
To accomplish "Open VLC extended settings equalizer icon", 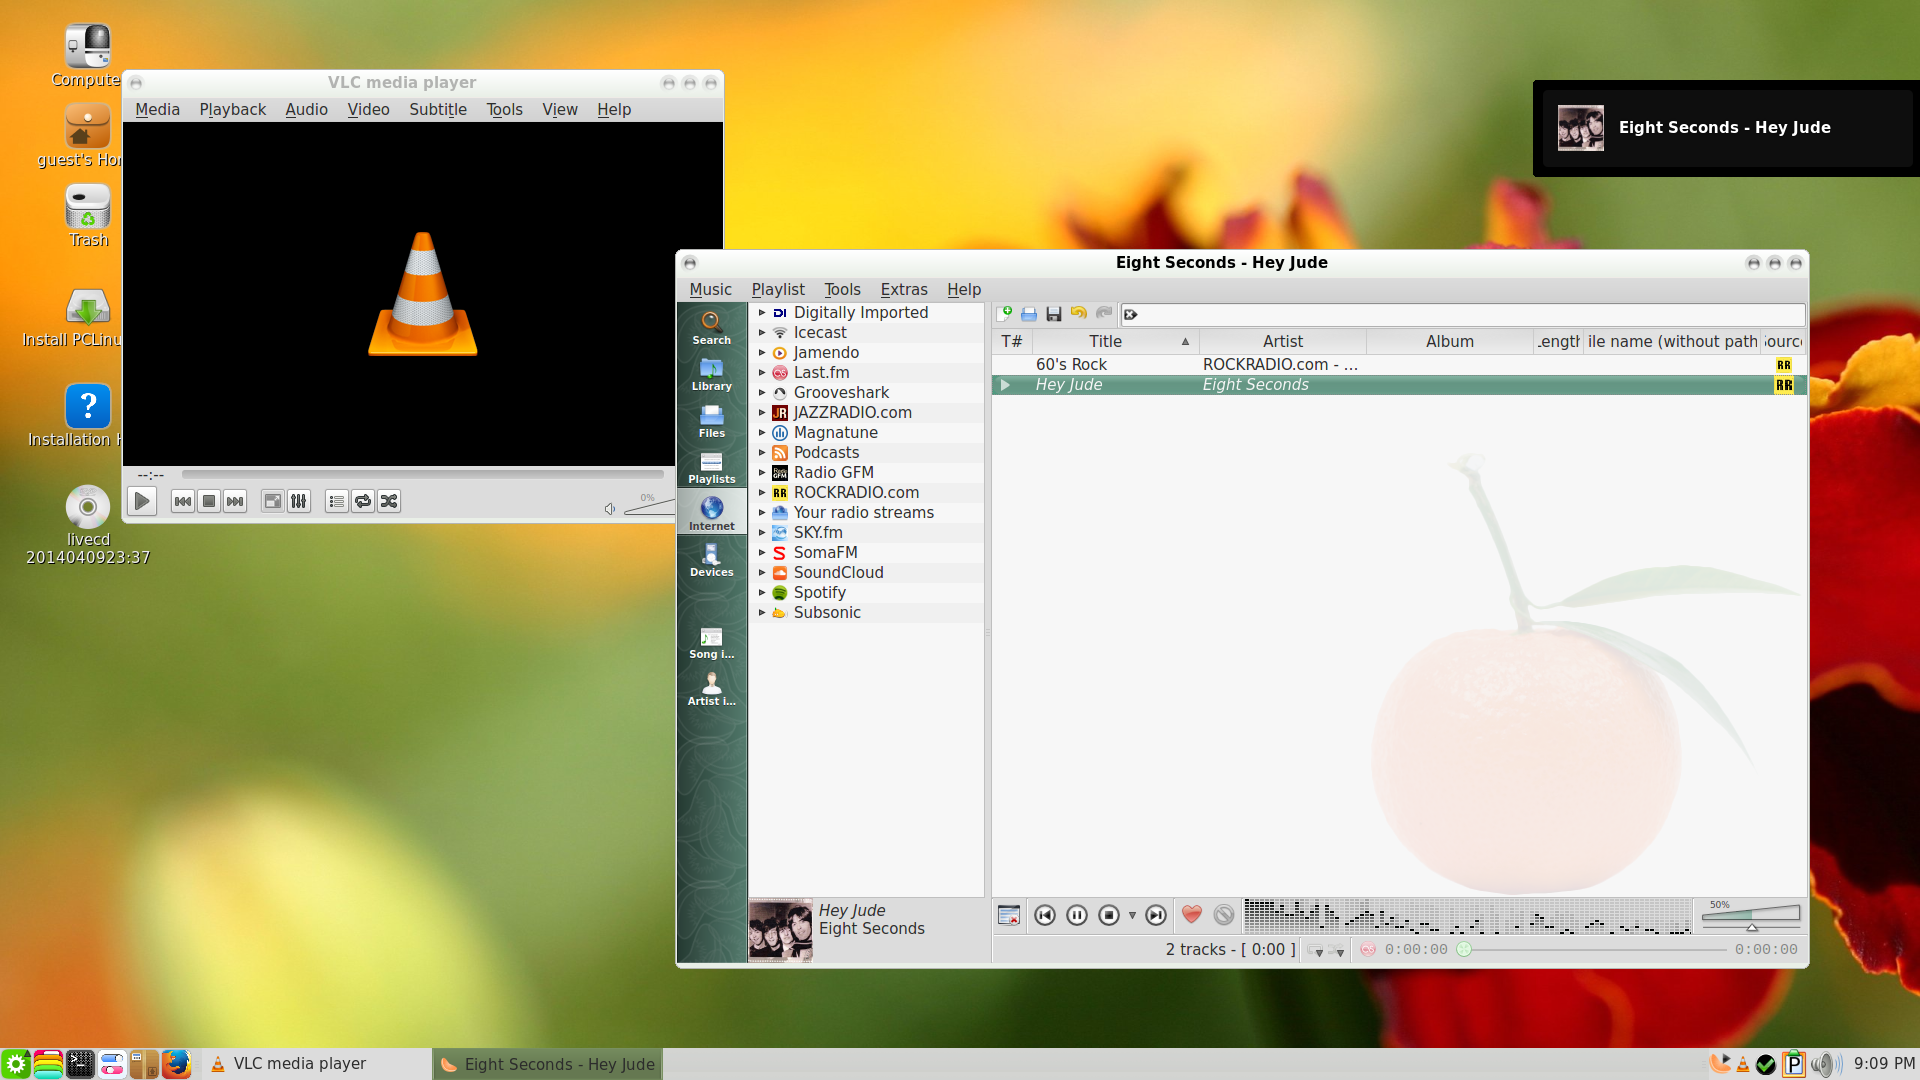I will [299, 501].
